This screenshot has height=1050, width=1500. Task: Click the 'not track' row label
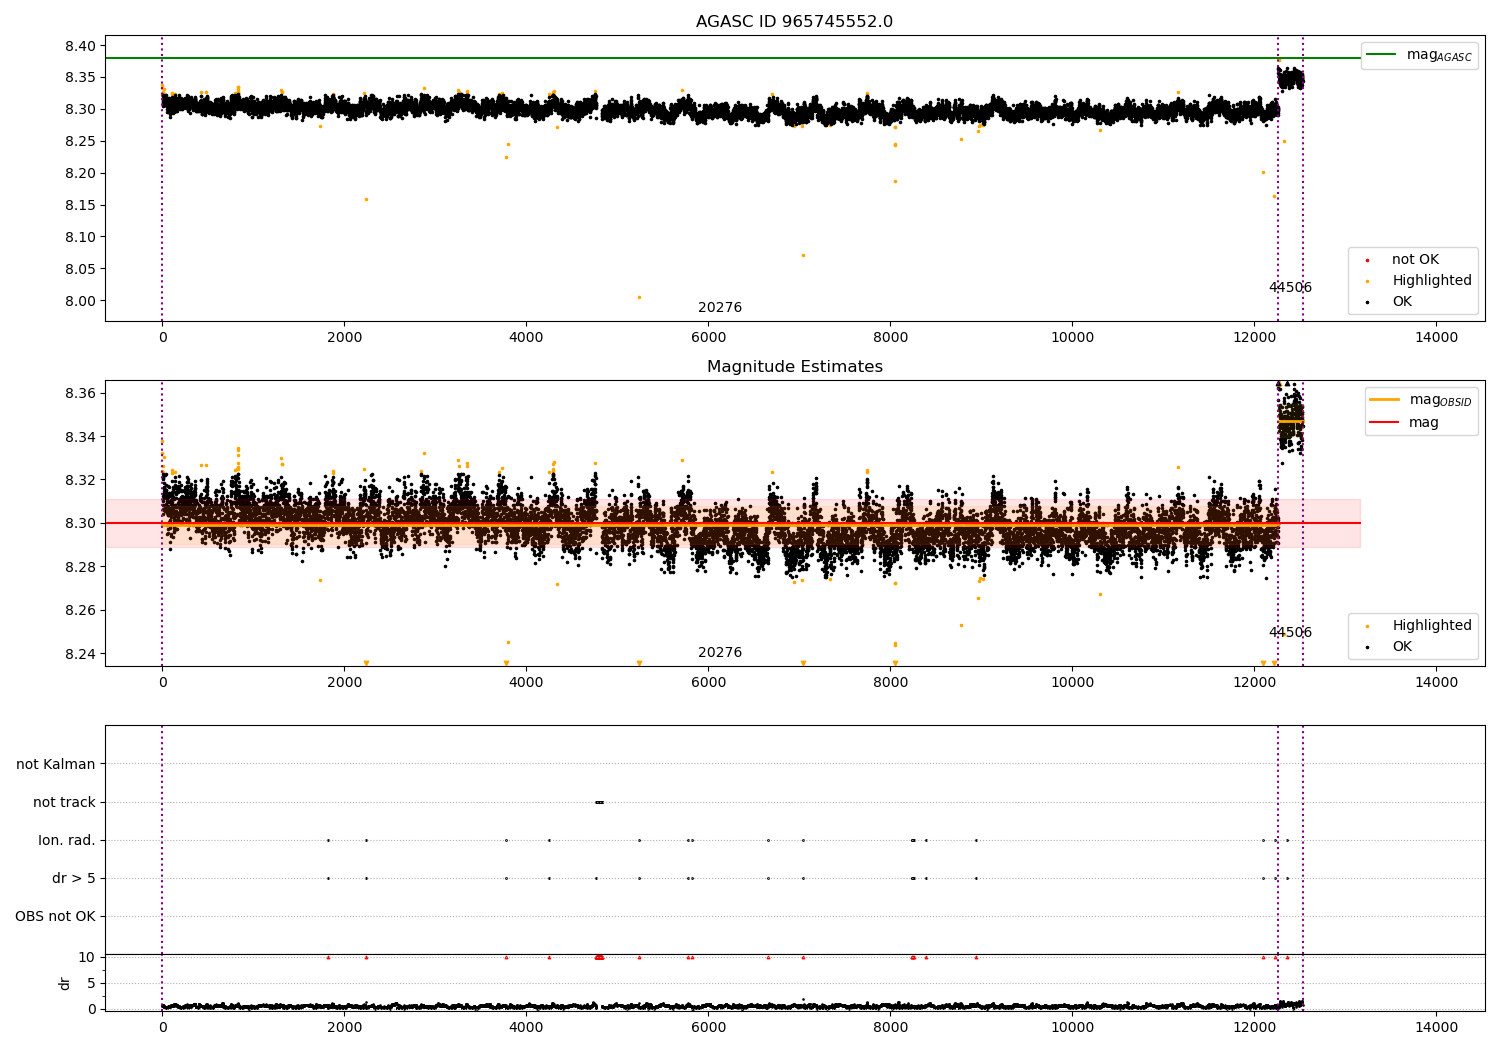click(64, 803)
